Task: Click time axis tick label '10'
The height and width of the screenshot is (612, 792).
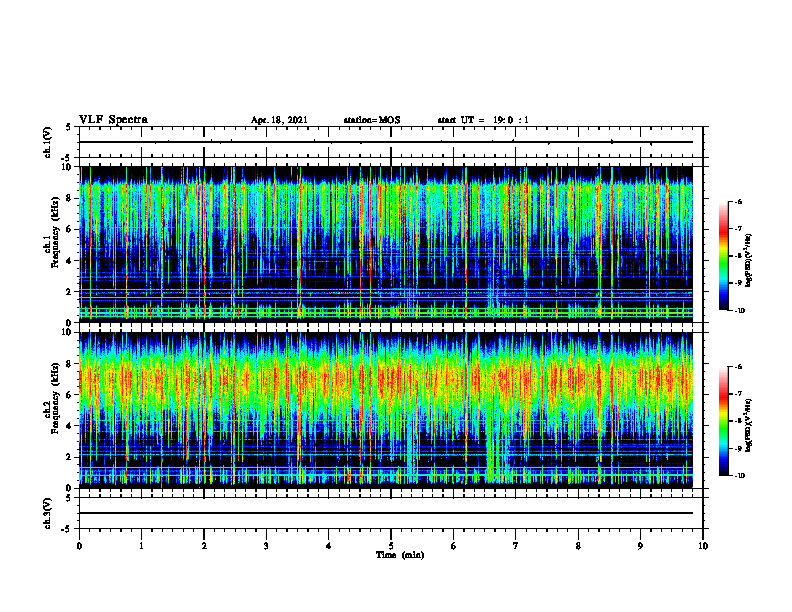Action: pos(703,546)
